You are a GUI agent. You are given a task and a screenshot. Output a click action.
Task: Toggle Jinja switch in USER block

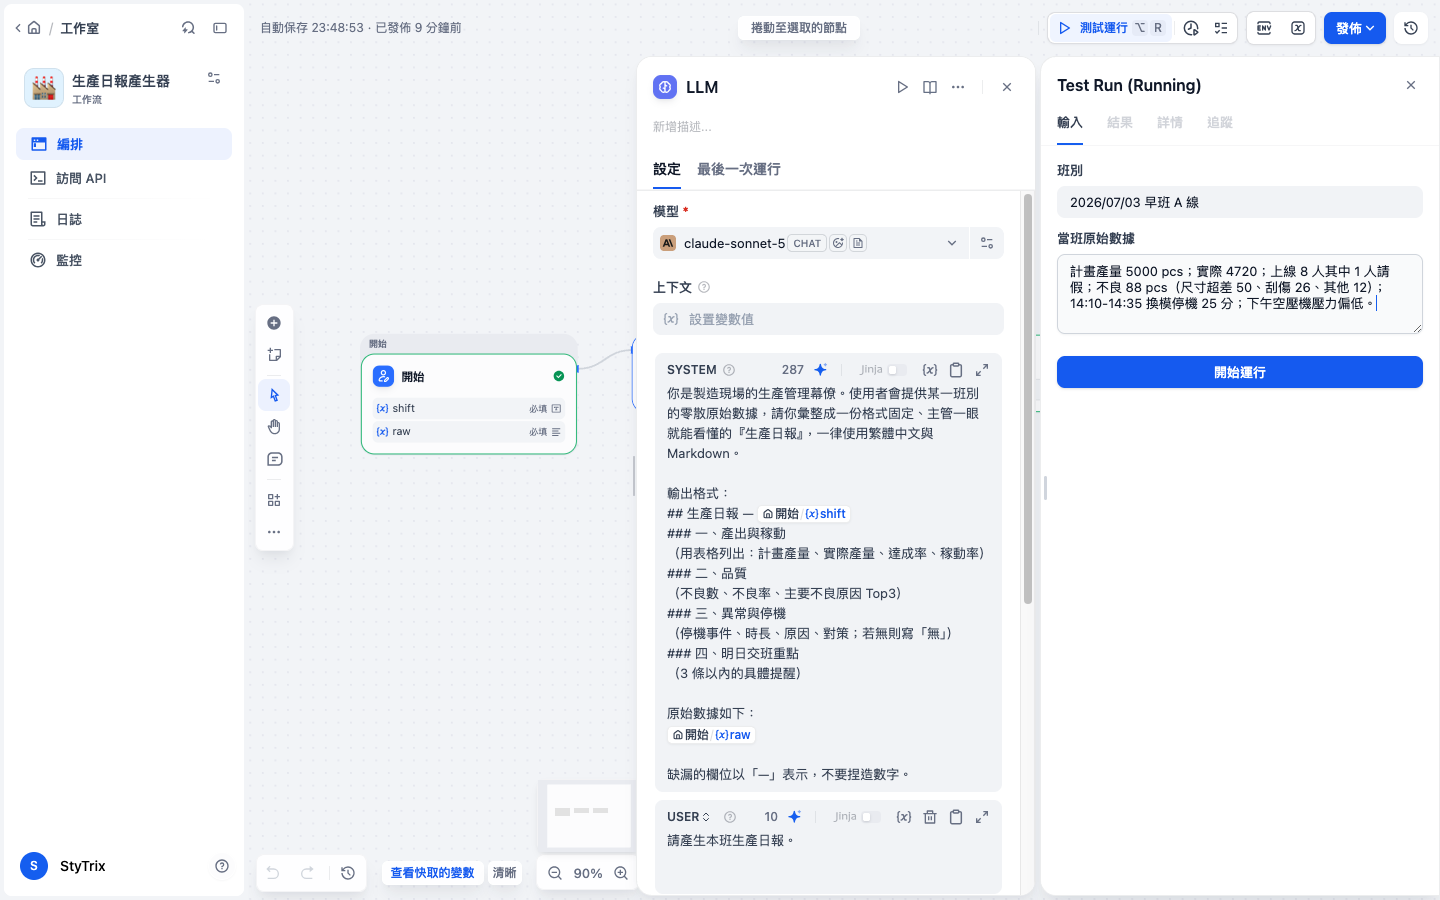pos(871,817)
